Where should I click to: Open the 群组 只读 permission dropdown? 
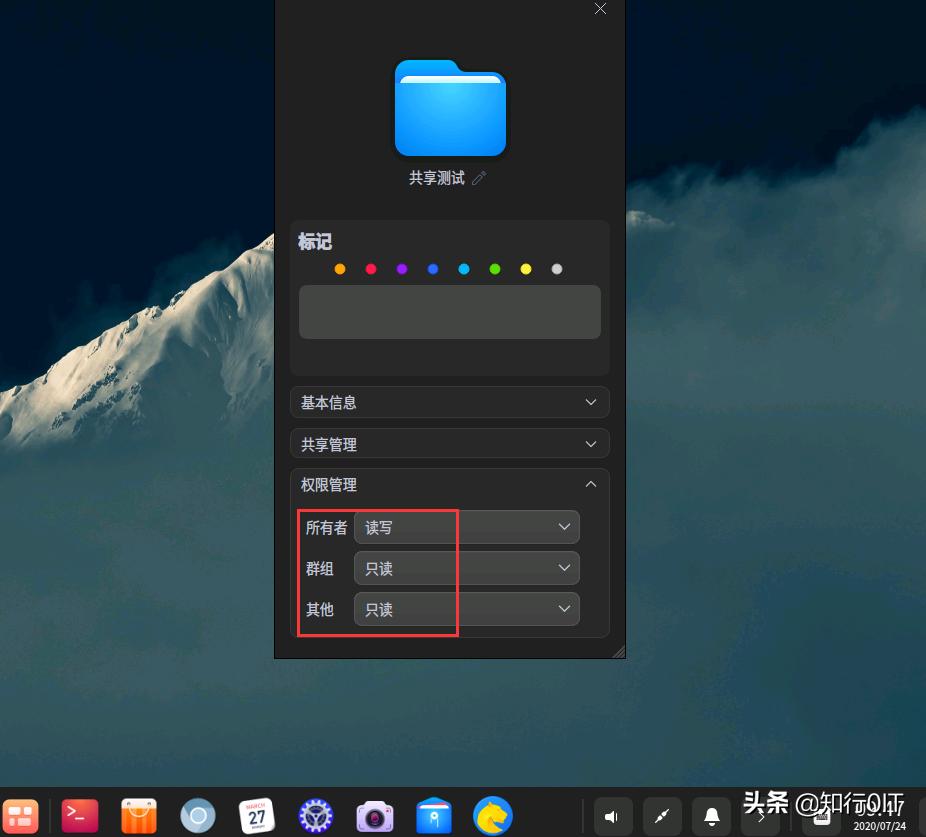coord(465,568)
